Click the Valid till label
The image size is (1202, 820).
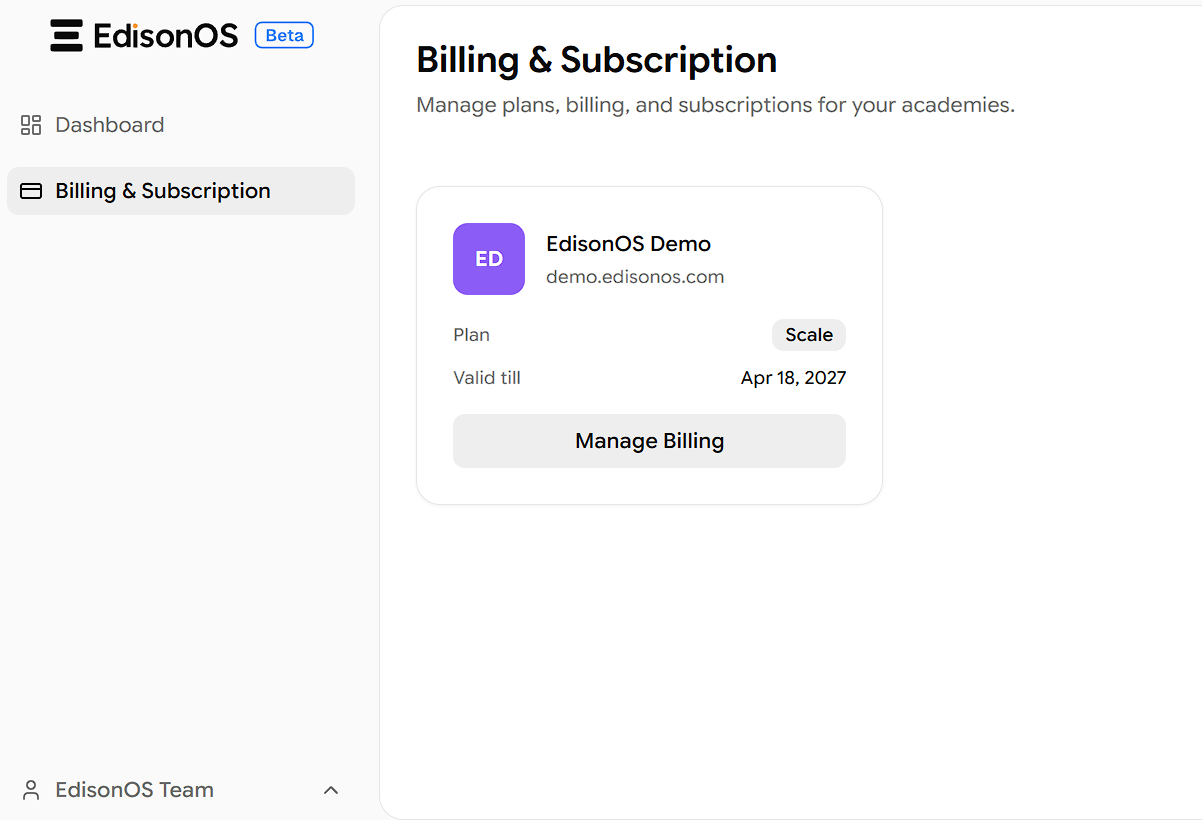(x=487, y=378)
